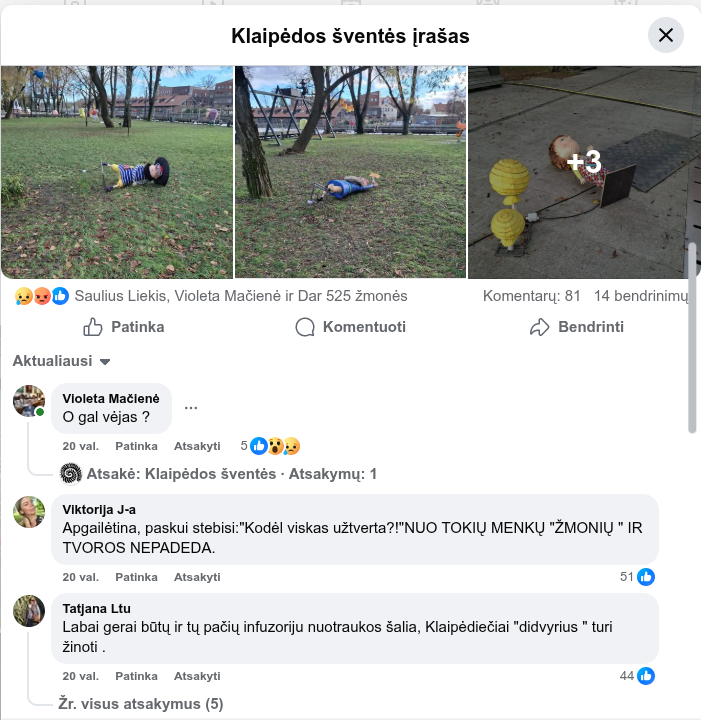
Task: Click the Patinka thumbs-up icon under post
Action: point(92,327)
